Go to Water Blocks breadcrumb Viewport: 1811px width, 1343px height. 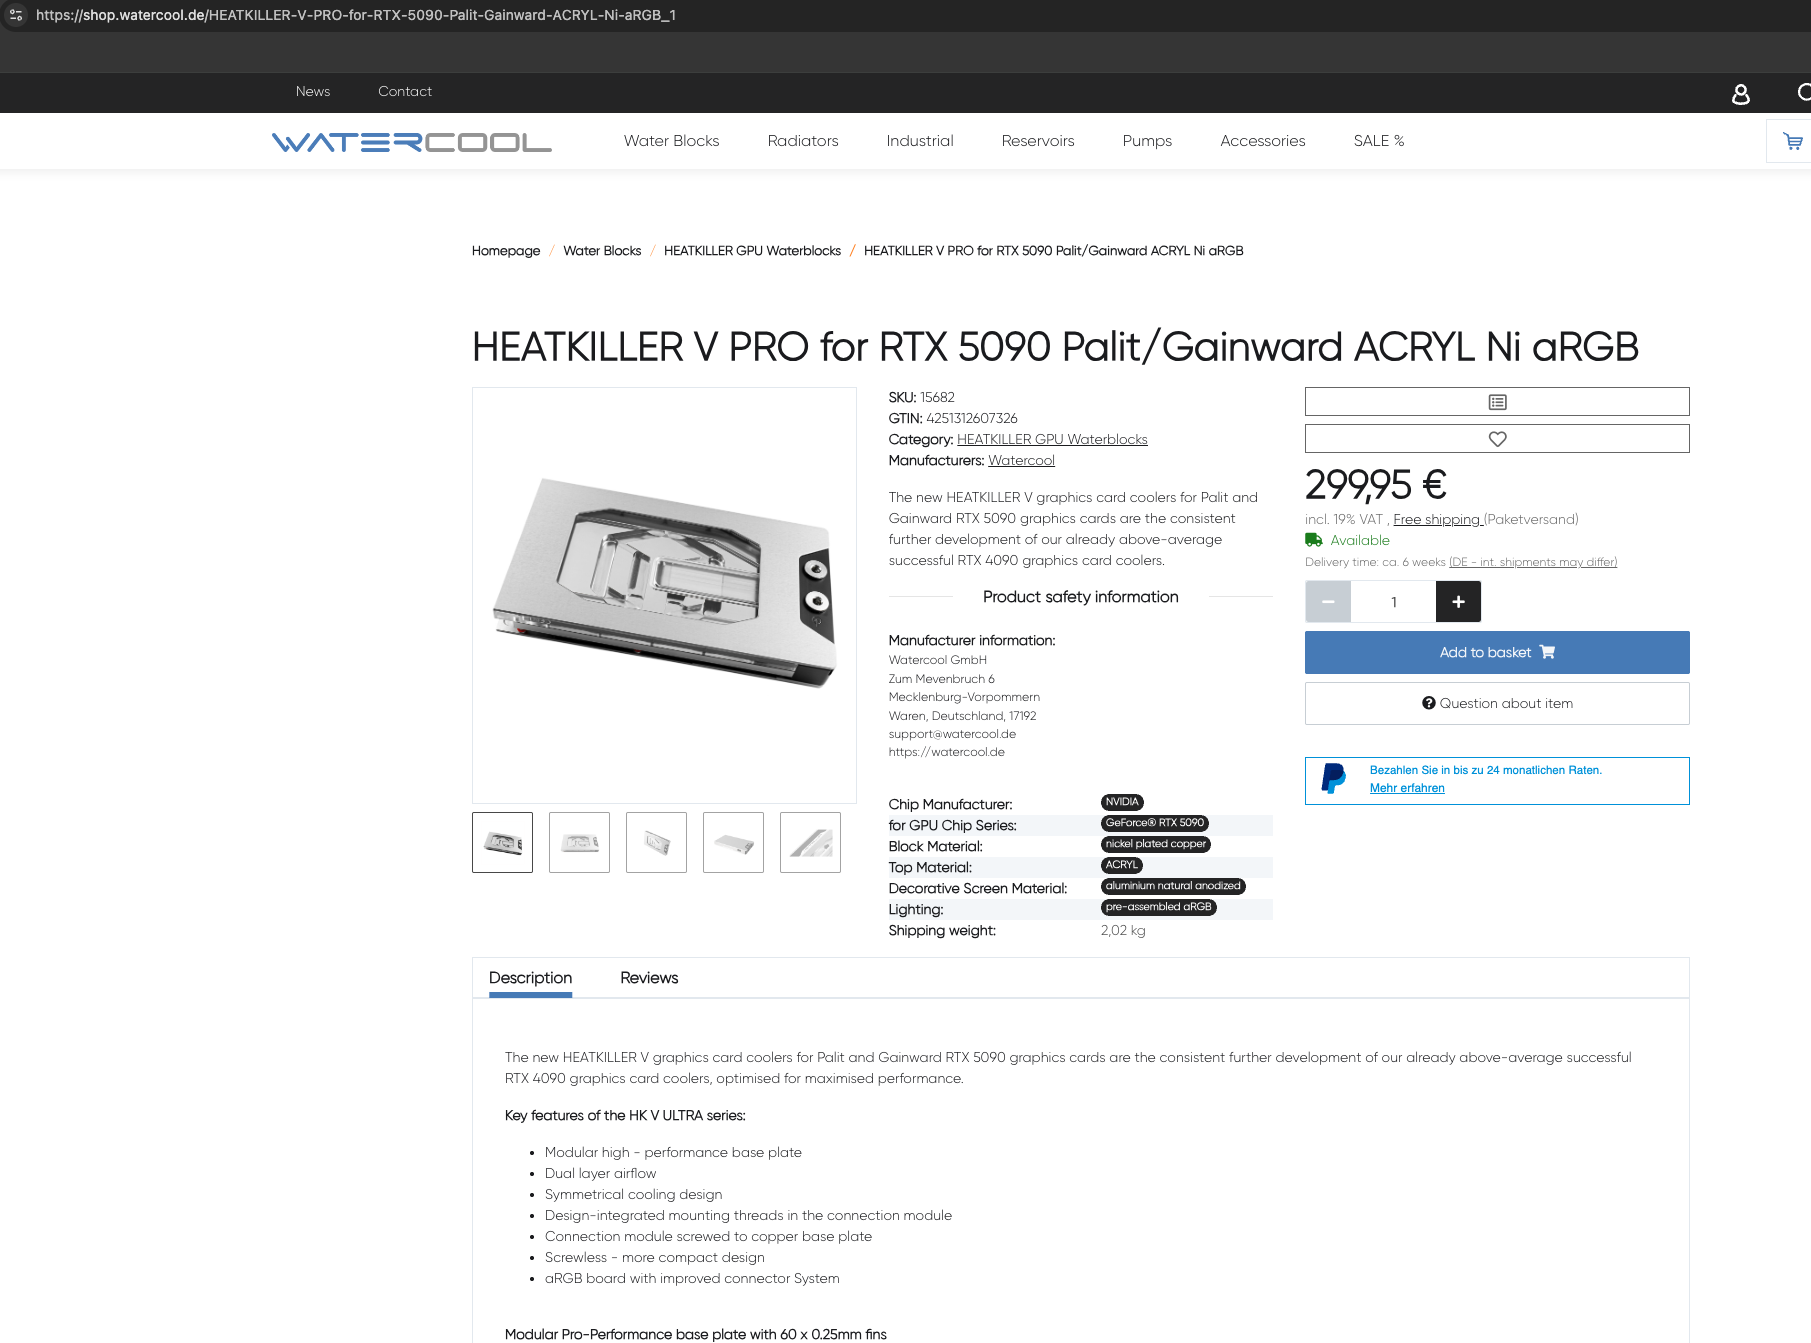pos(602,251)
